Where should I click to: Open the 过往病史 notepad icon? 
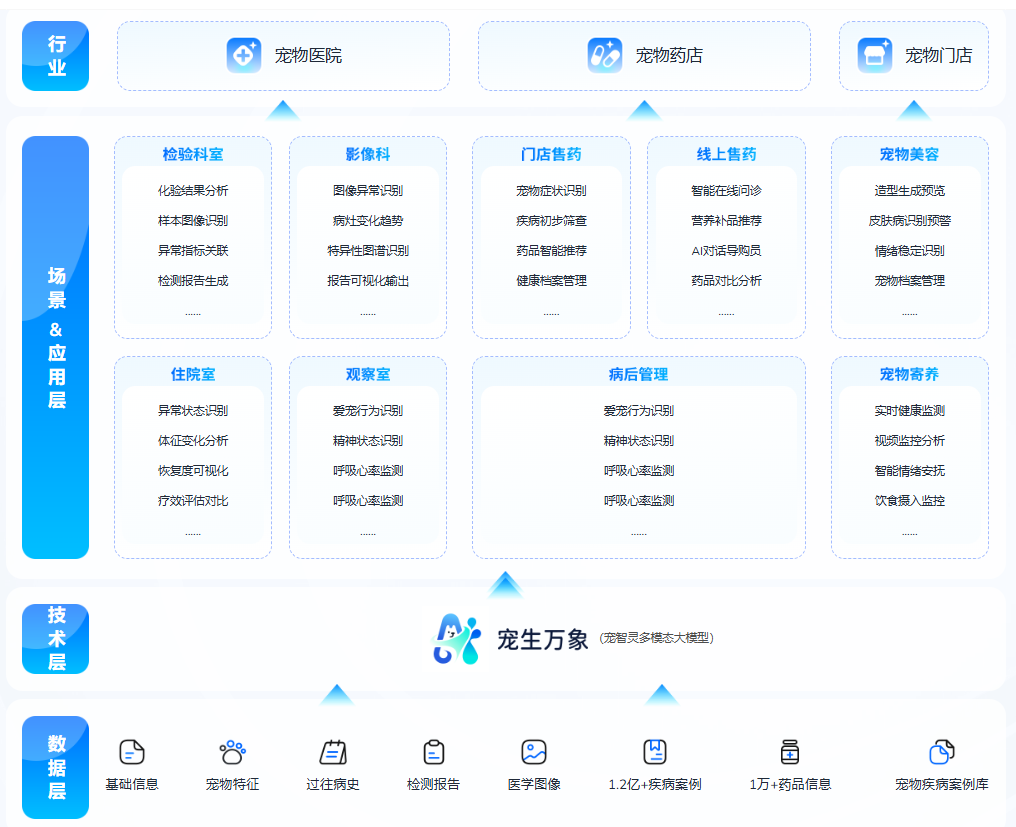coord(333,752)
